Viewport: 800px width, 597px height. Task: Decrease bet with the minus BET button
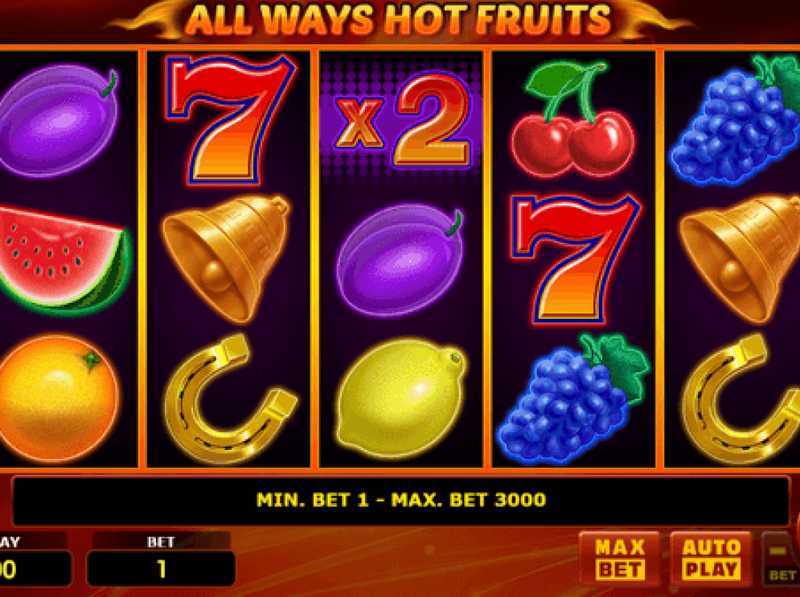tap(781, 560)
